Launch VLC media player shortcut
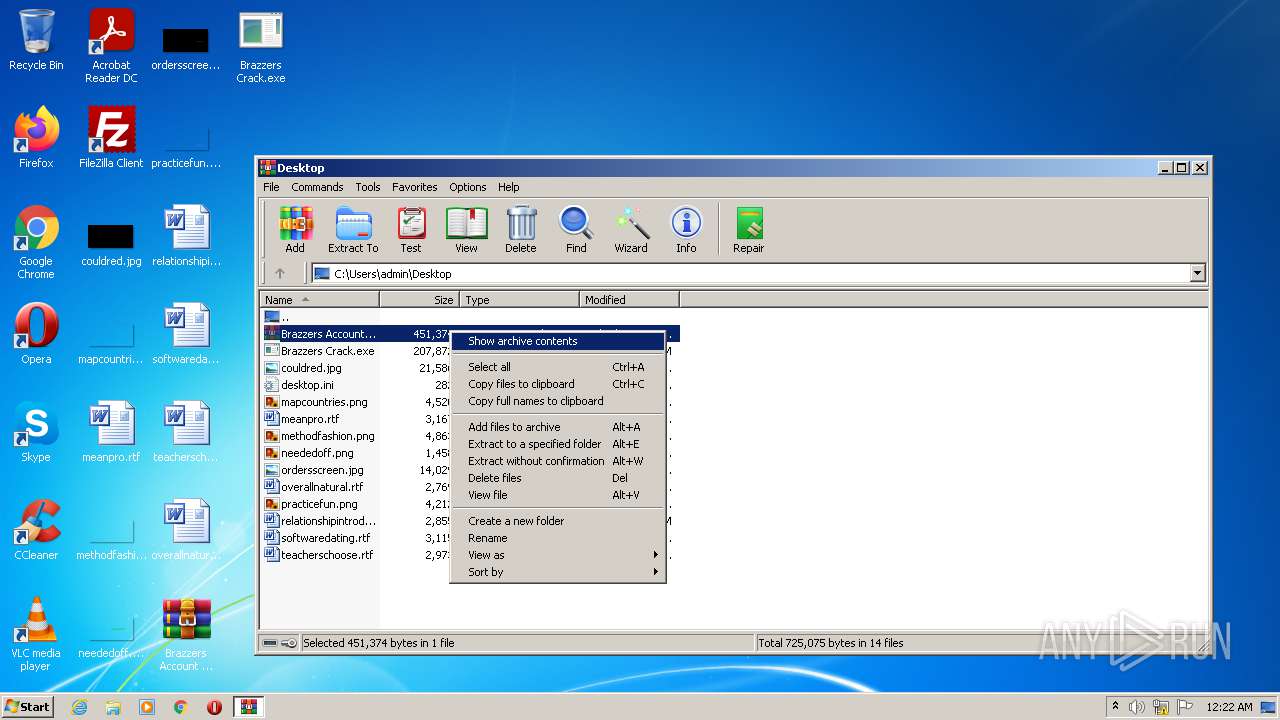Image resolution: width=1280 pixels, height=720 pixels. pos(36,634)
